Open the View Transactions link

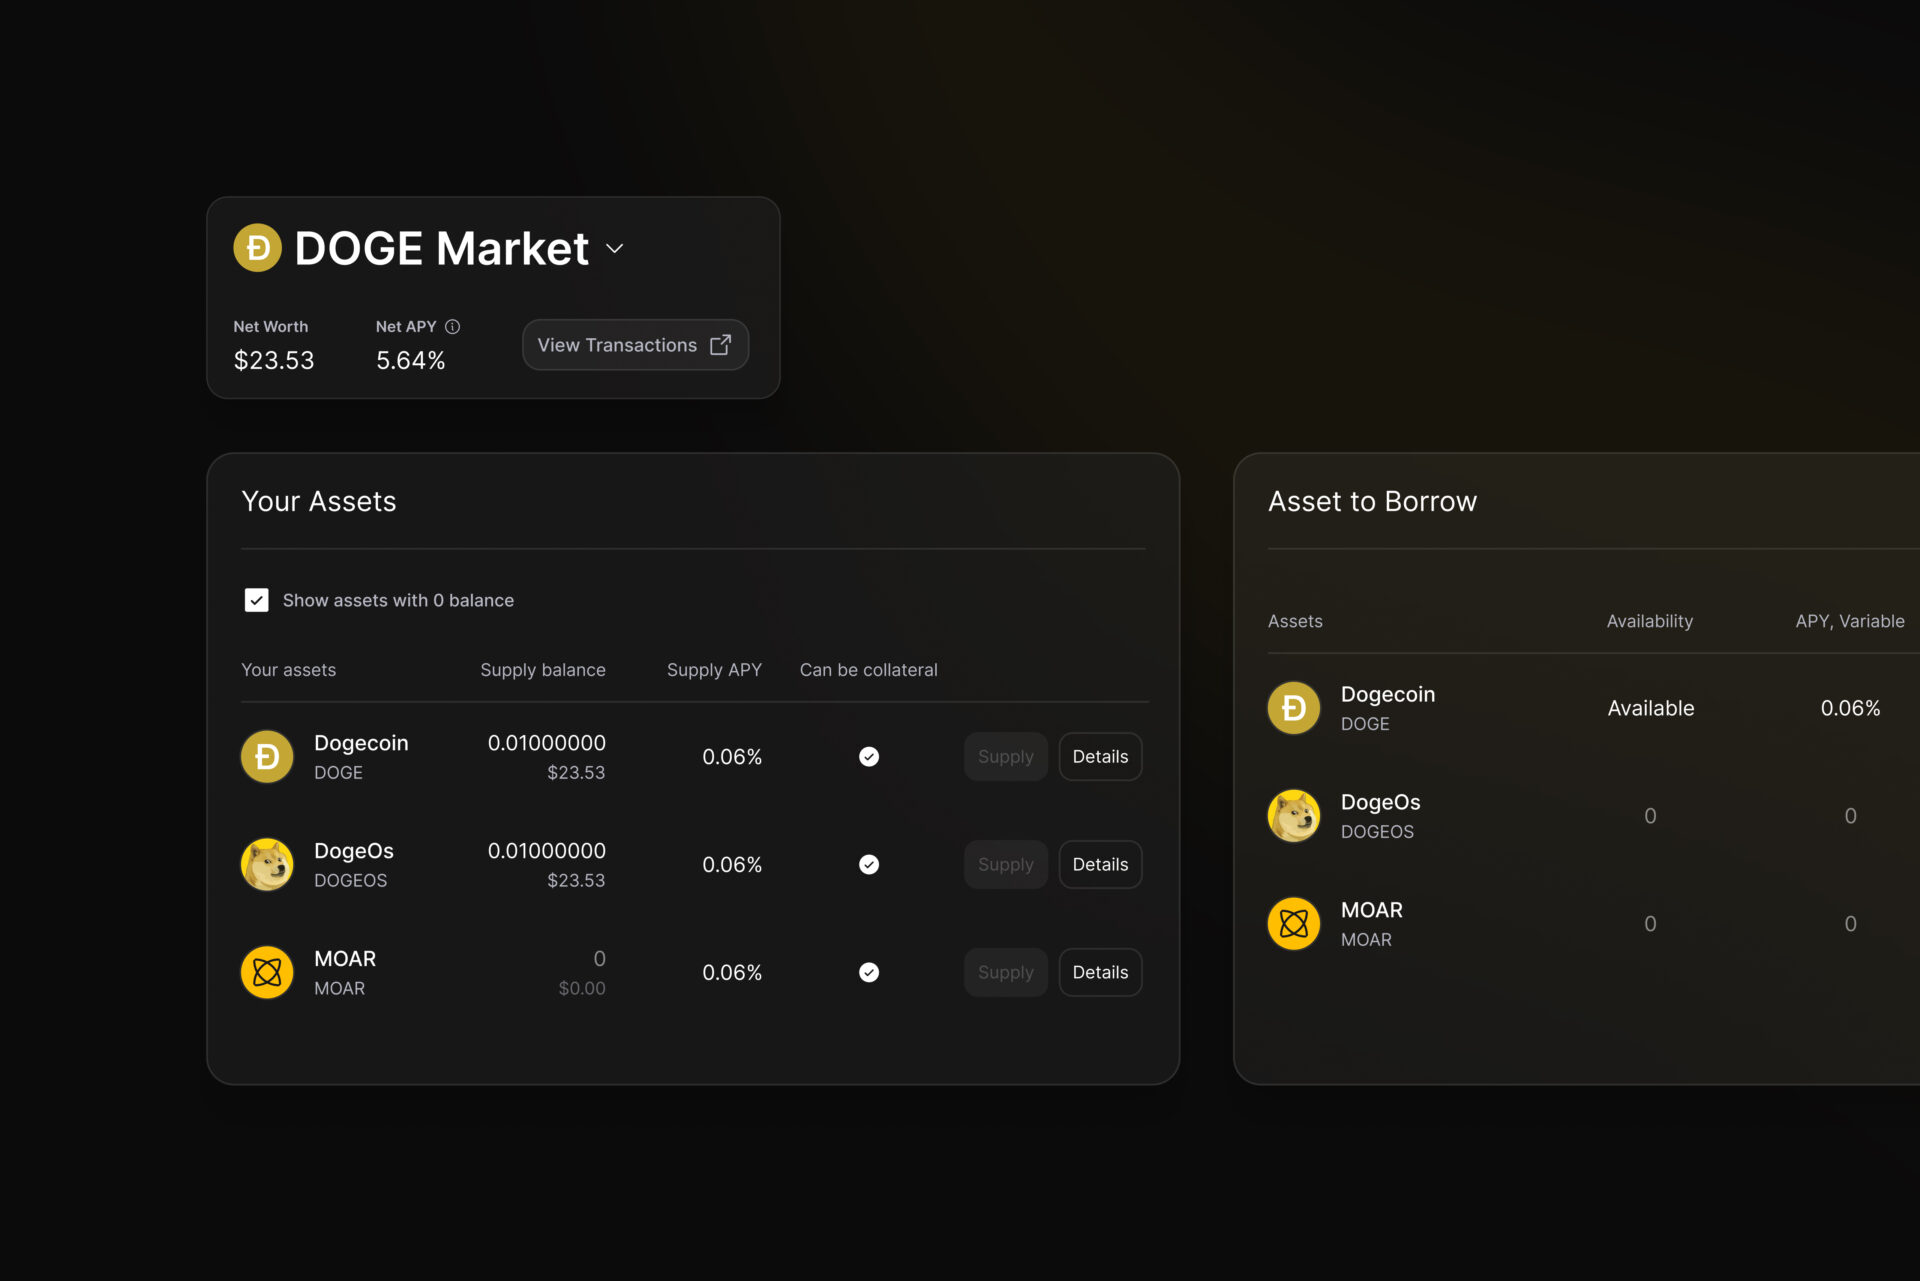617,345
